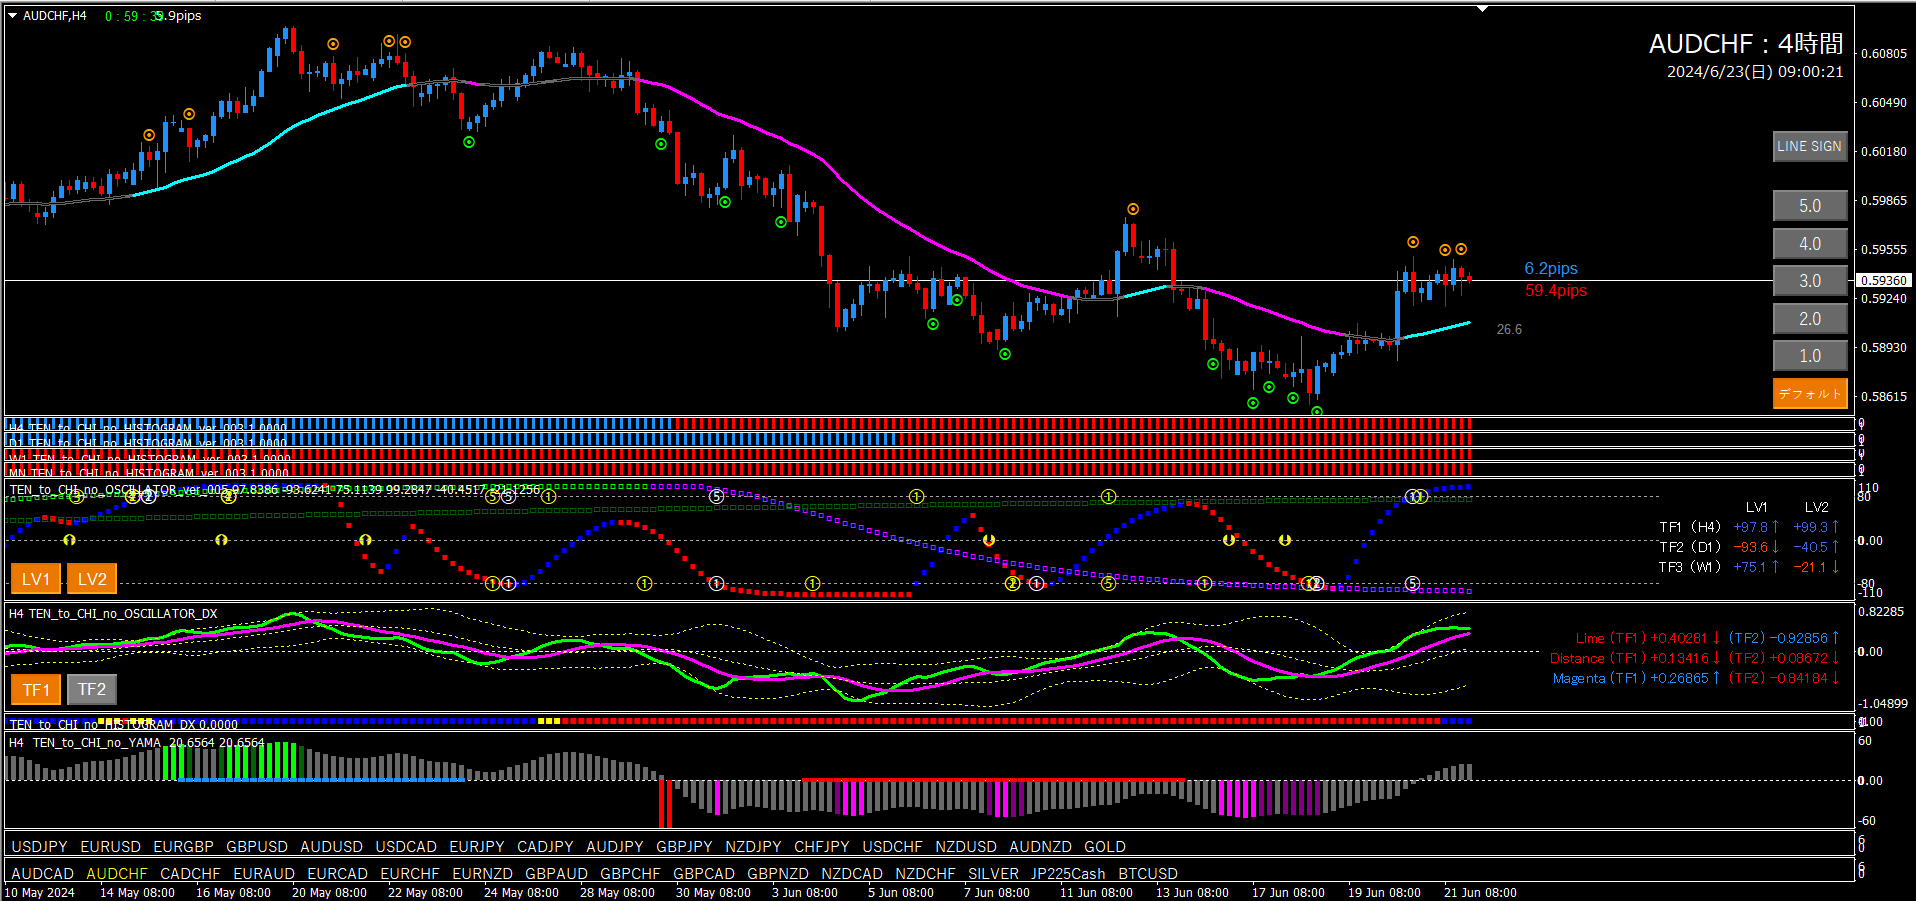Click the 28 May 08:00 time label
The width and height of the screenshot is (1916, 901).
tap(617, 893)
